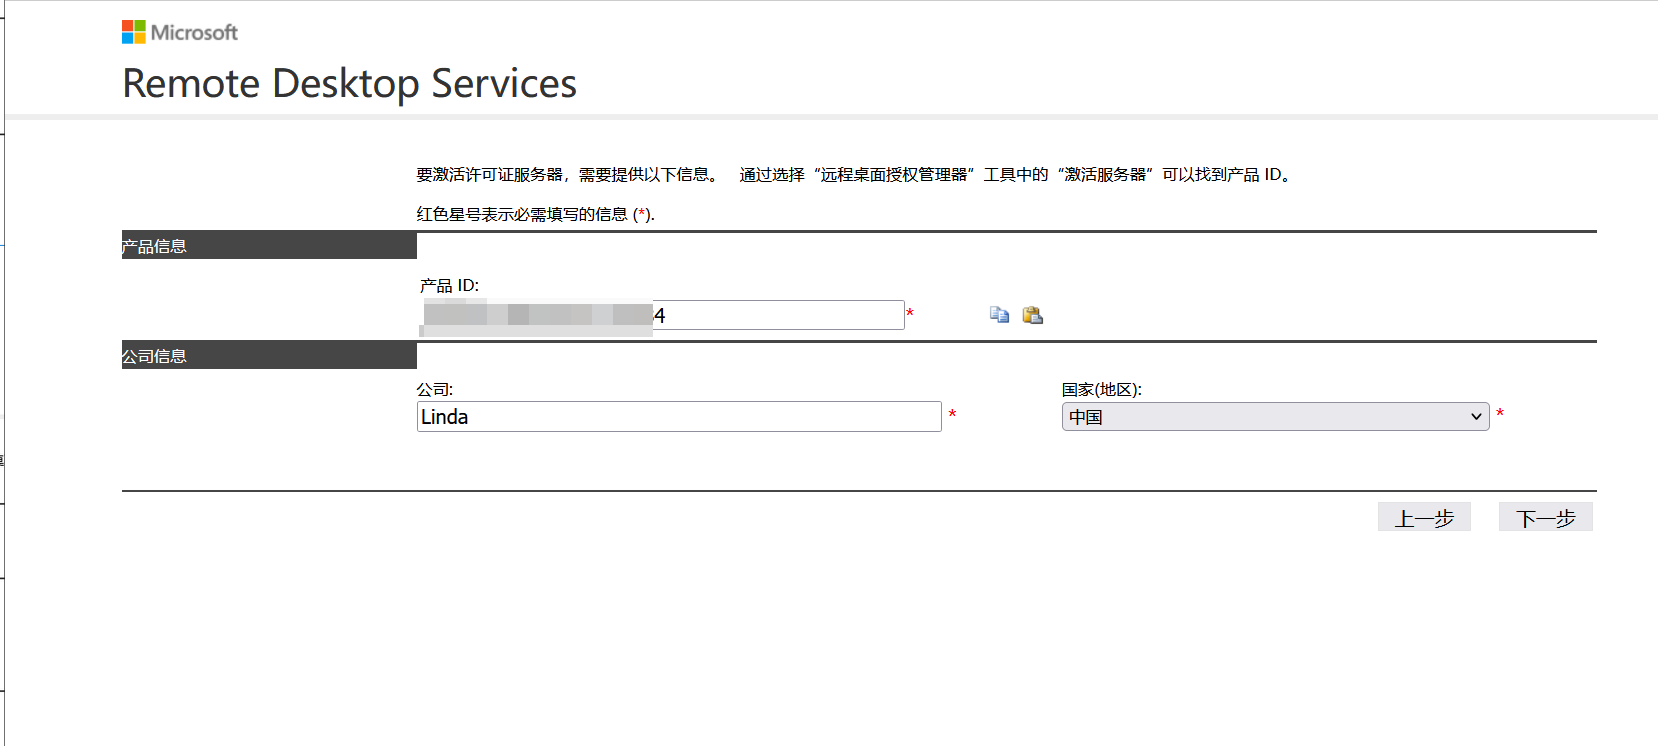Click the chevron arrow of the 中国 dropdown

1476,417
